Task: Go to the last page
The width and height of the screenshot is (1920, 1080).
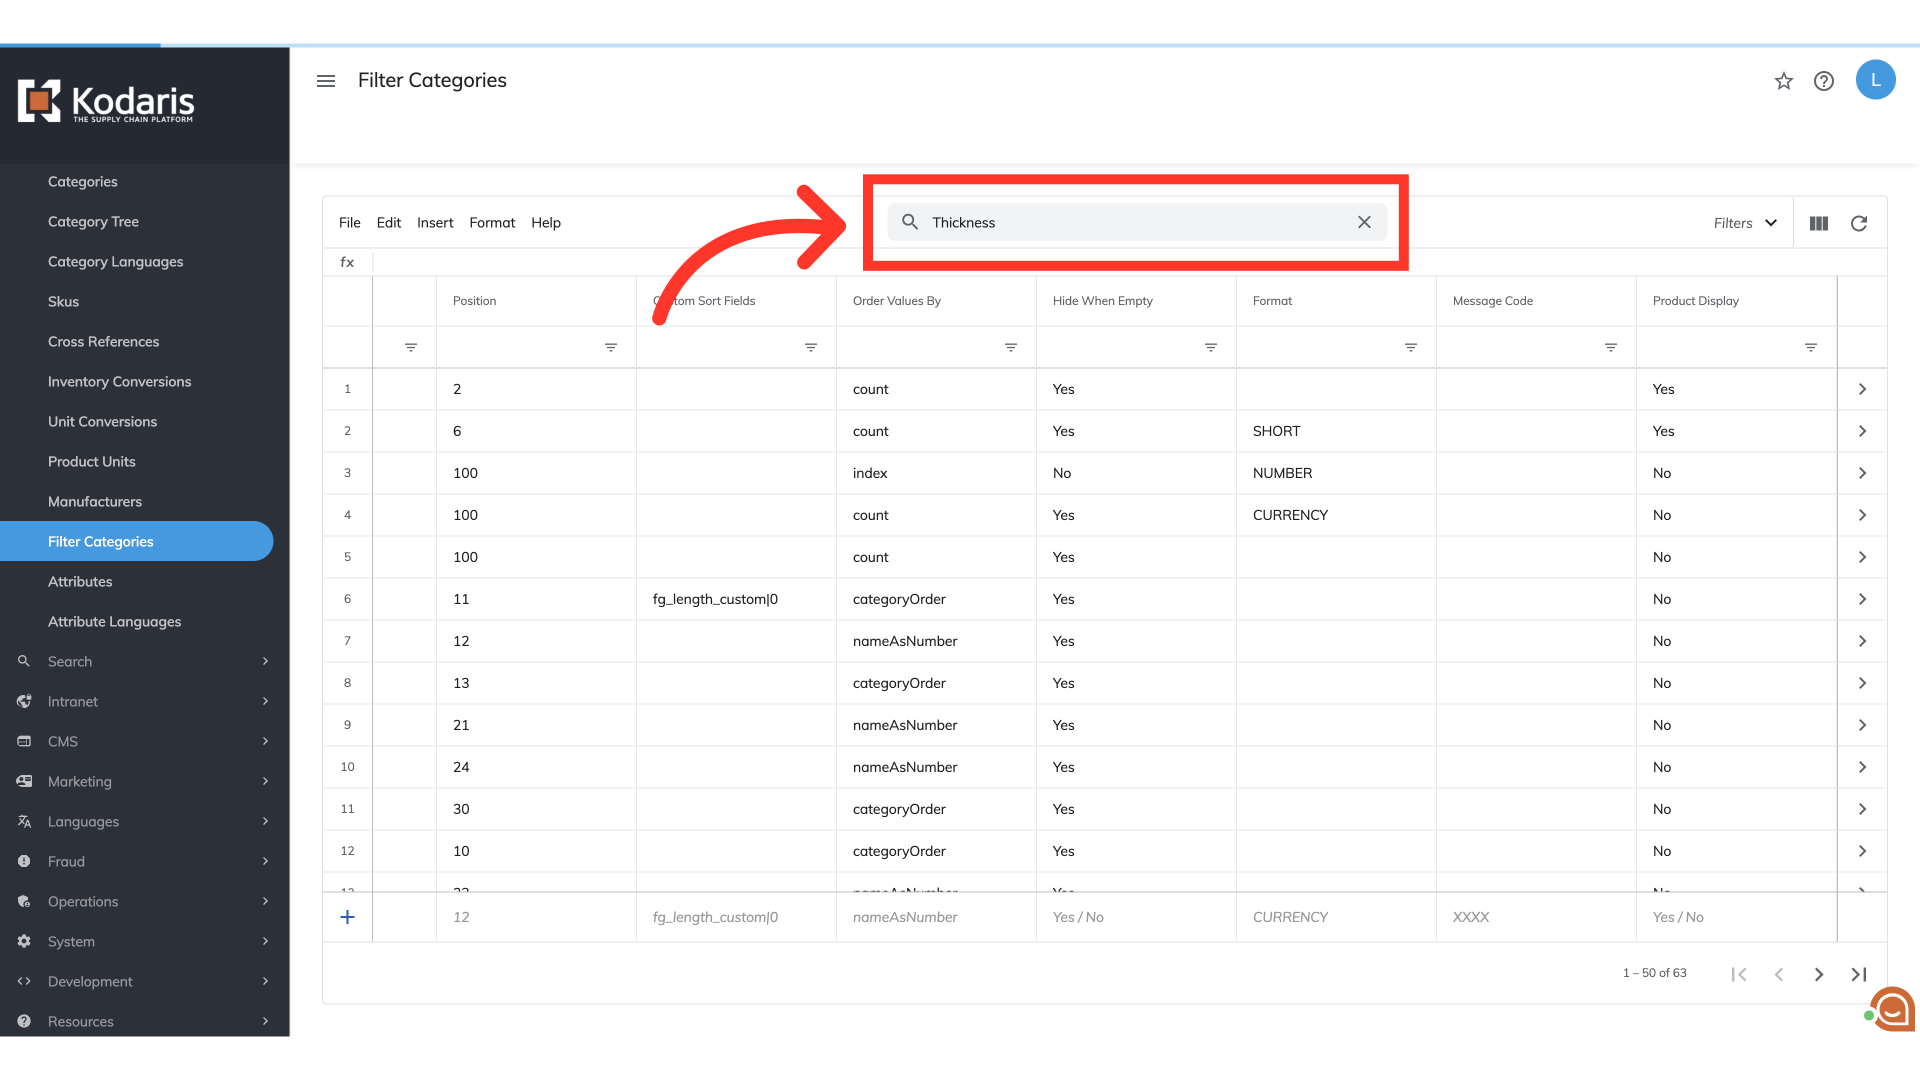Action: [x=1859, y=974]
